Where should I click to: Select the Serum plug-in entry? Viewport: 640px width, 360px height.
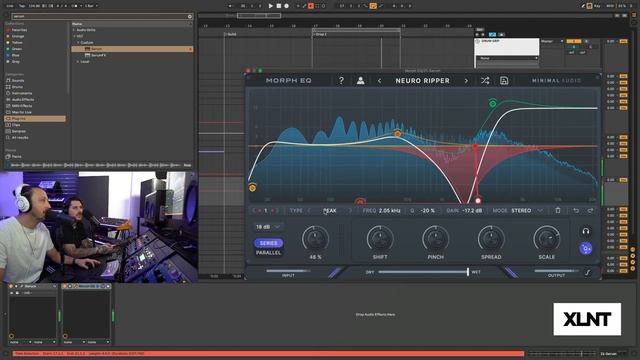click(131, 49)
